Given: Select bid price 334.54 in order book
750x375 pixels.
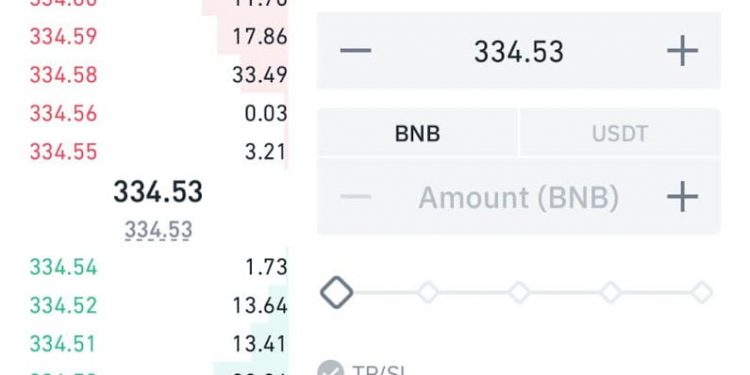Looking at the screenshot, I should (64, 266).
